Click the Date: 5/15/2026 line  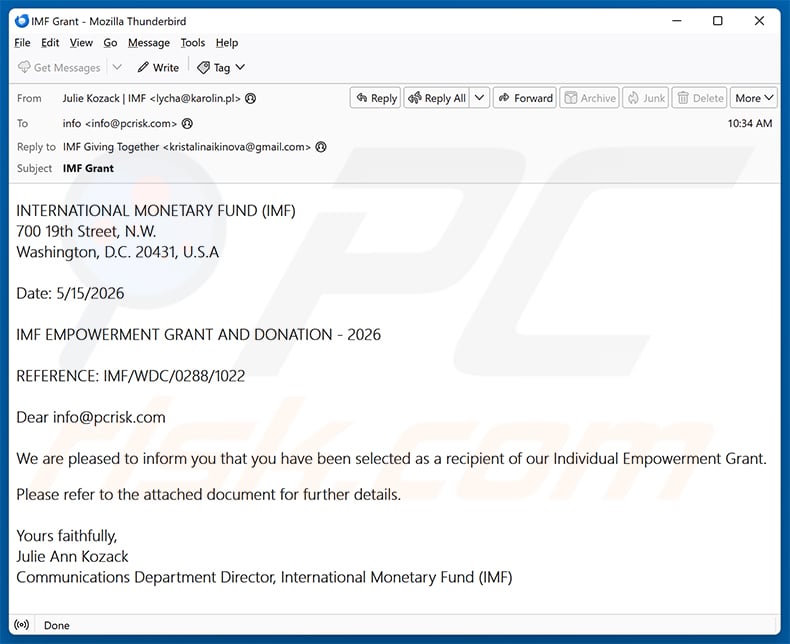pos(70,293)
